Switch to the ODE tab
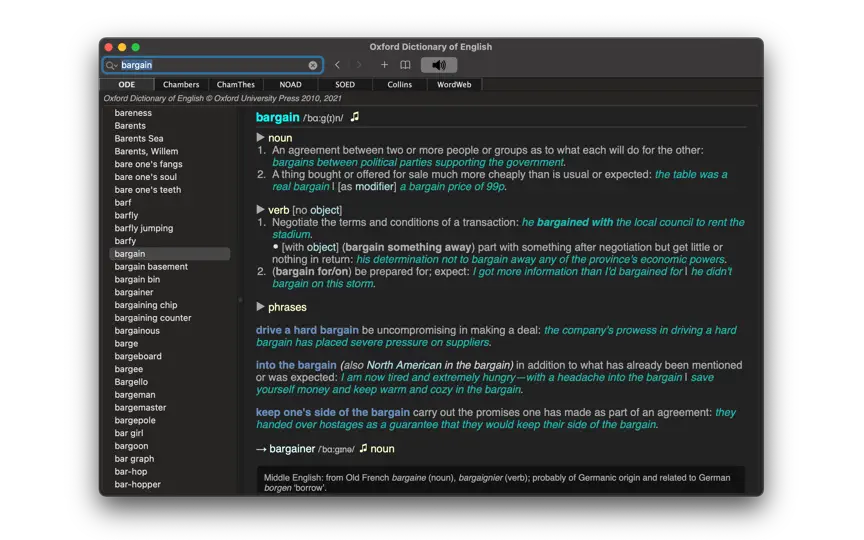The height and width of the screenshot is (540, 864). pyautogui.click(x=126, y=84)
